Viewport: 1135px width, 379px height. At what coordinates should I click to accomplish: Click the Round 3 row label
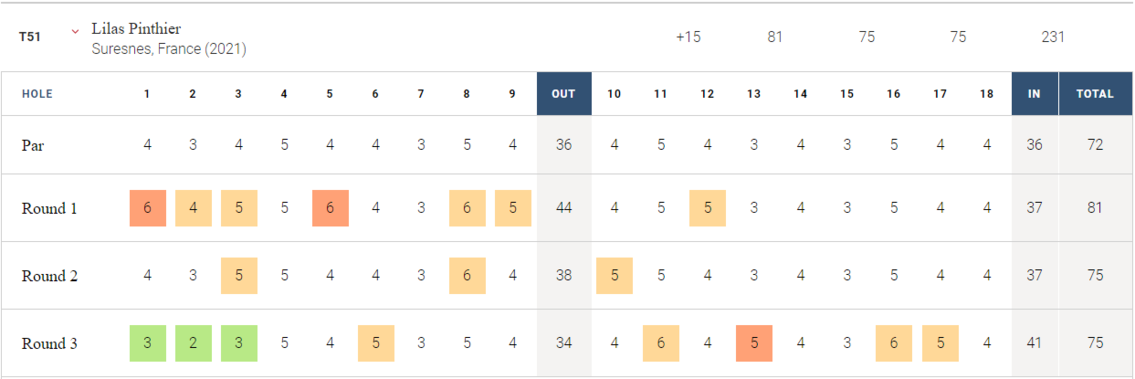[50, 344]
